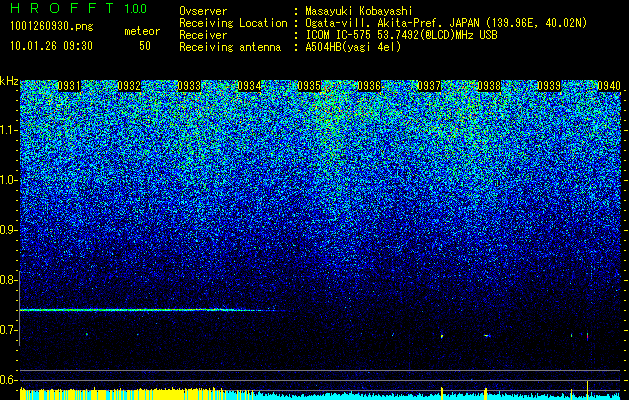Image resolution: width=629 pixels, height=400 pixels.
Task: Click the yellow signal-level bars at bottom left
Action: tap(136, 394)
